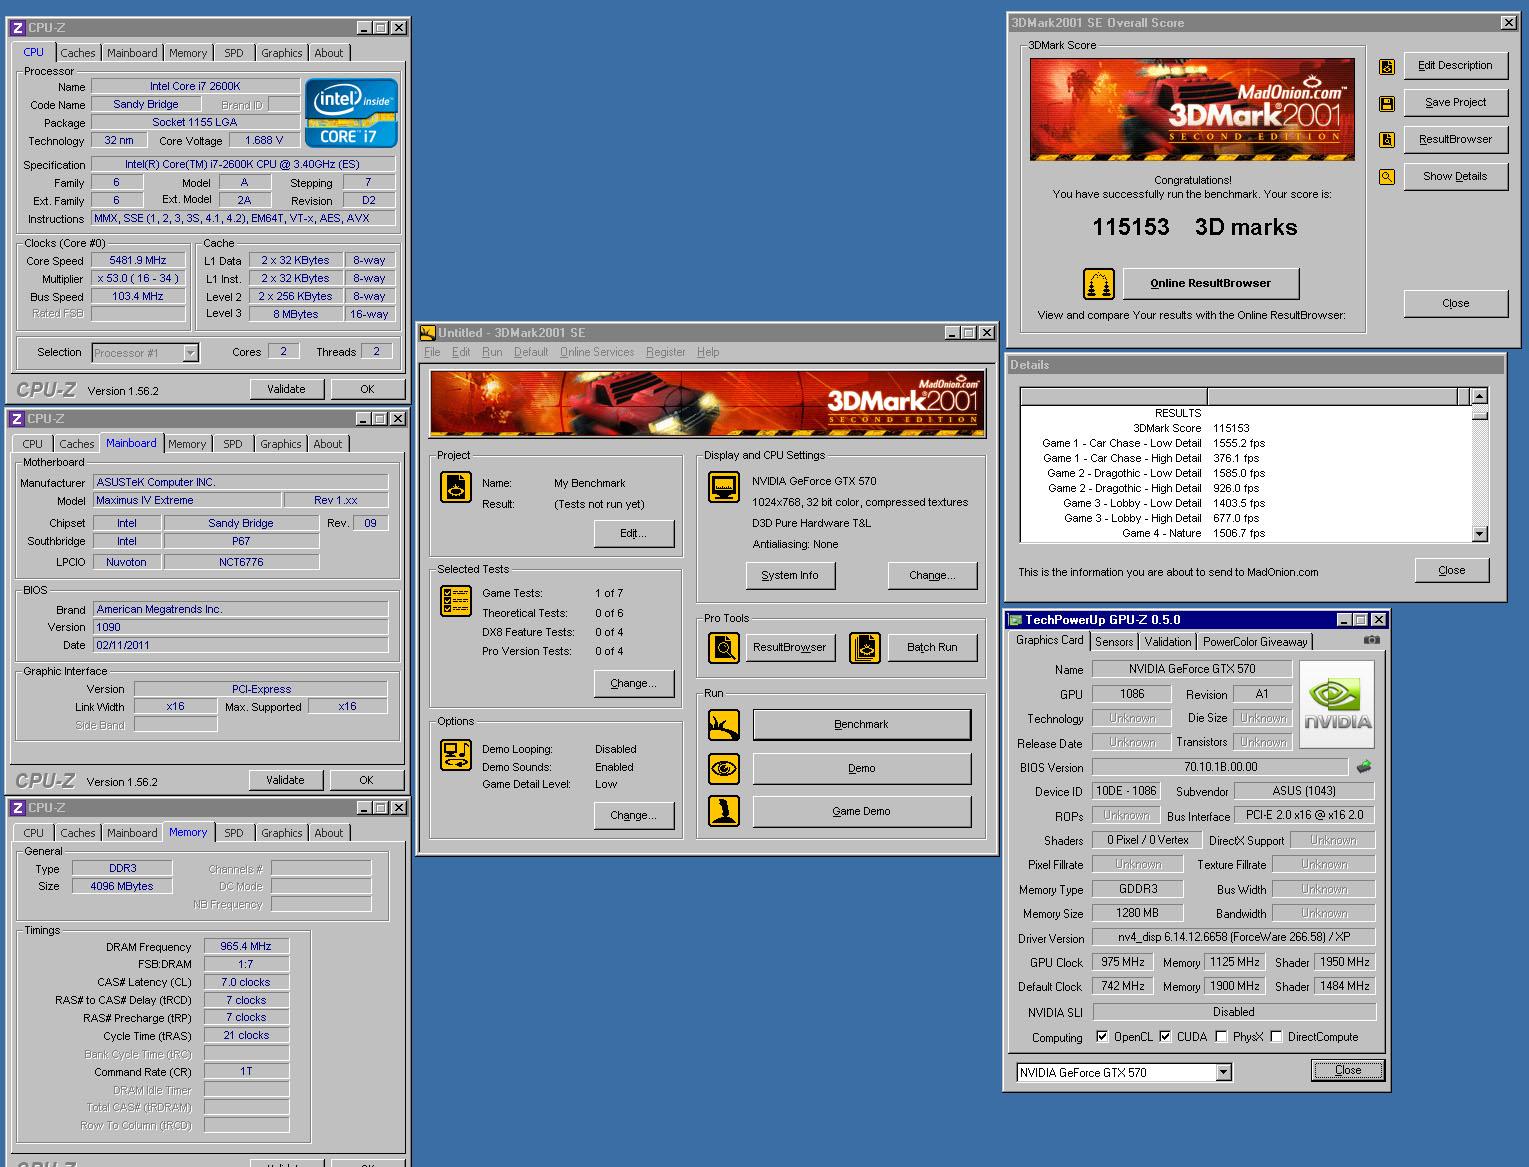The image size is (1529, 1167).
Task: Click the GPU-Z BIOS save icon
Action: 1364,767
